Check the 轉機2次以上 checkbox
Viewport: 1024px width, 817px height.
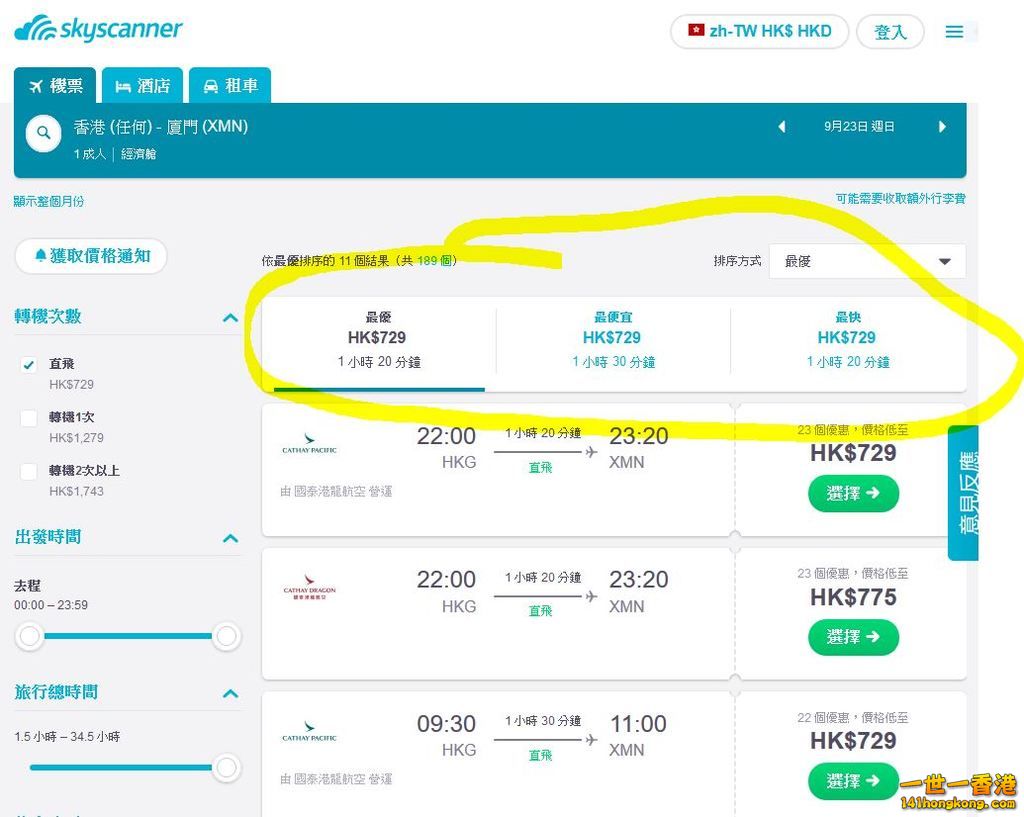(x=29, y=472)
